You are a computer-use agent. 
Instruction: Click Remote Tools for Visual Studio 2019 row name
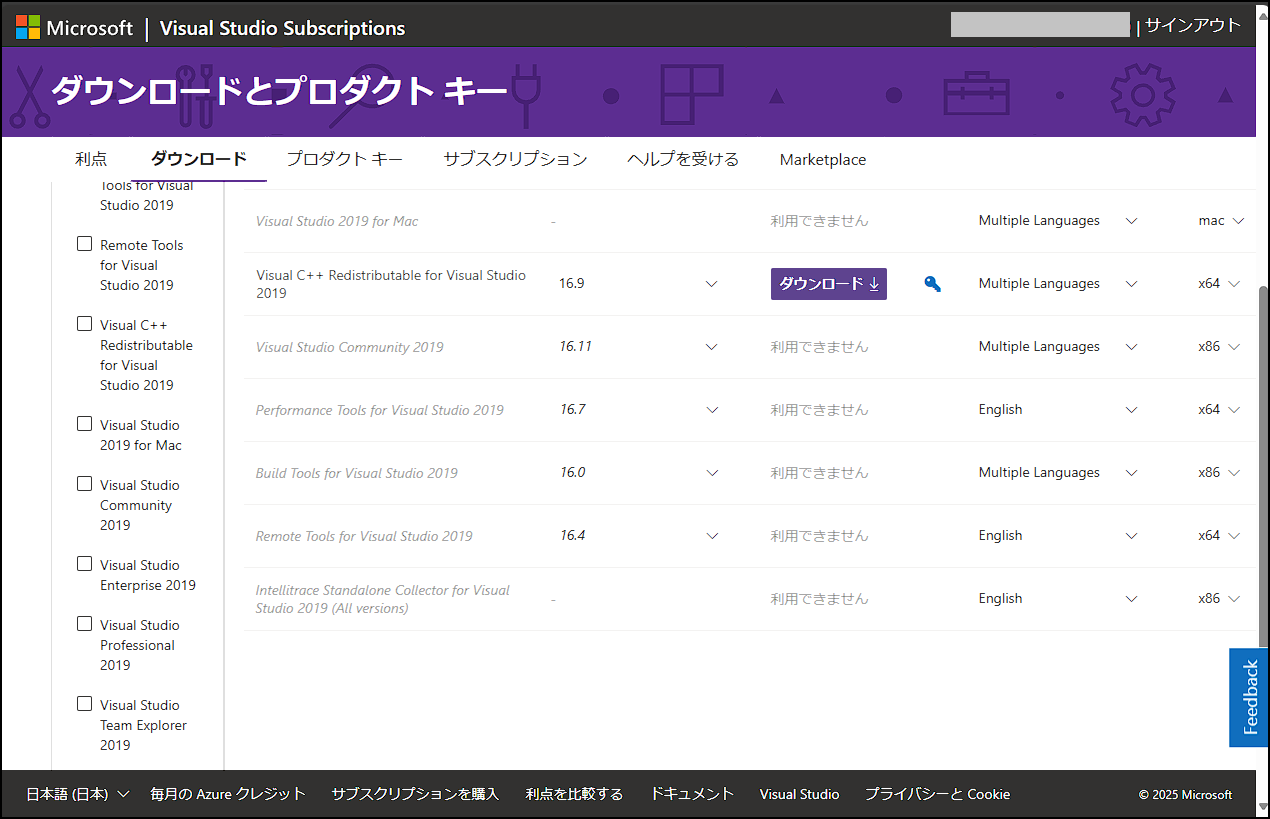tap(363, 536)
